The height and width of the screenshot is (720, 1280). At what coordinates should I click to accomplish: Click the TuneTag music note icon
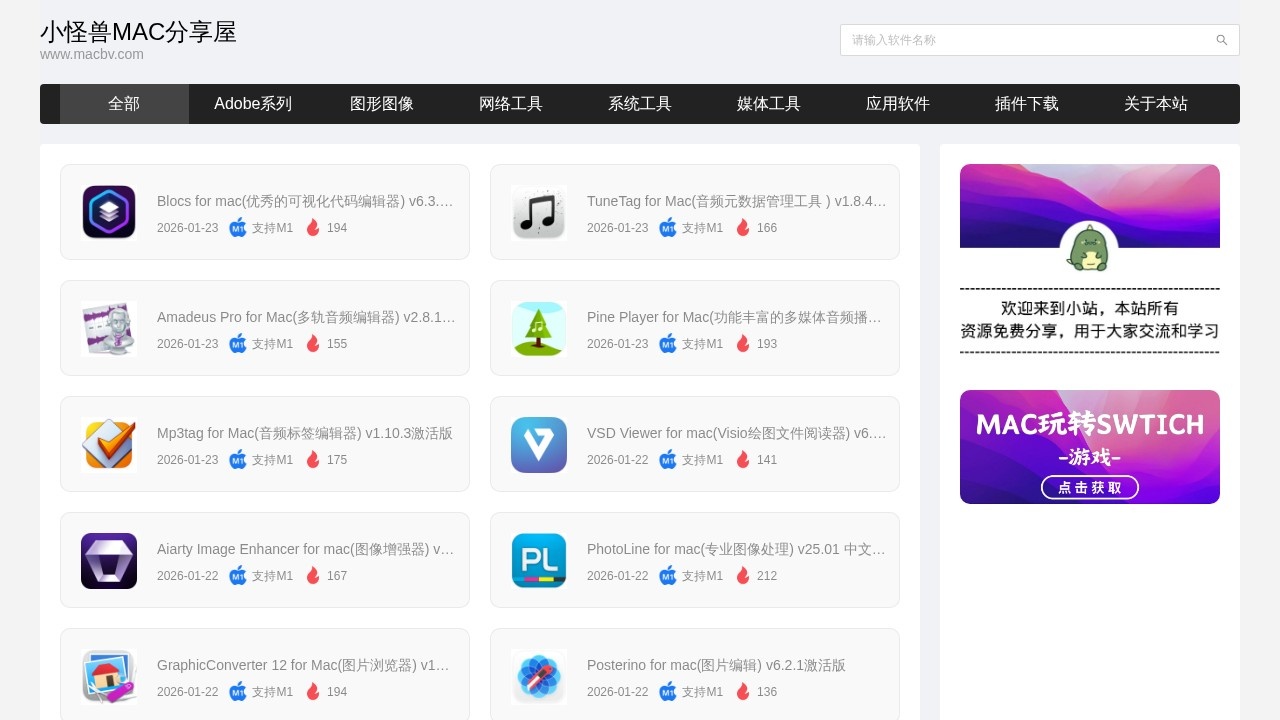tap(538, 211)
